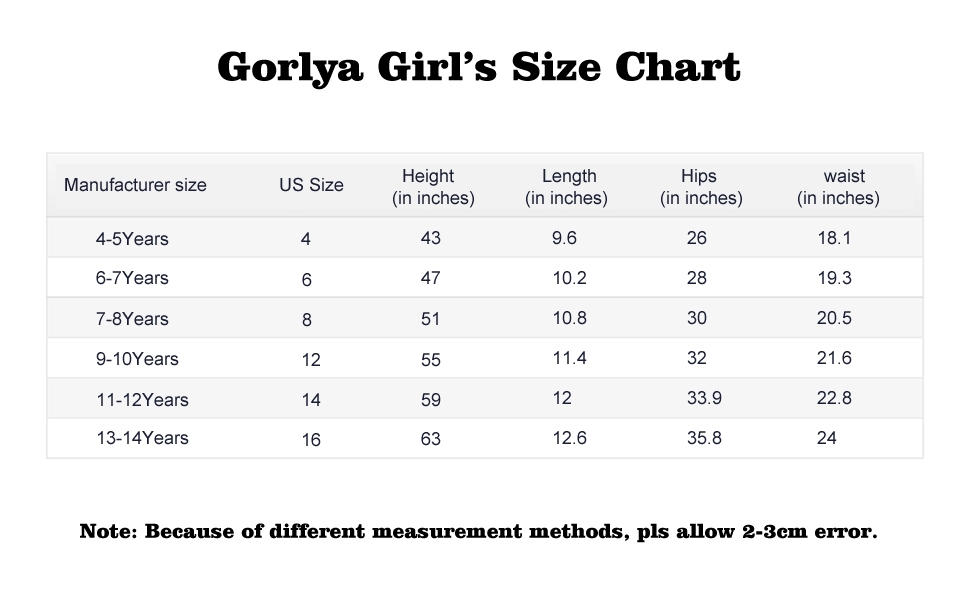Click the 6-7Years row label
The image size is (970, 600).
click(132, 278)
